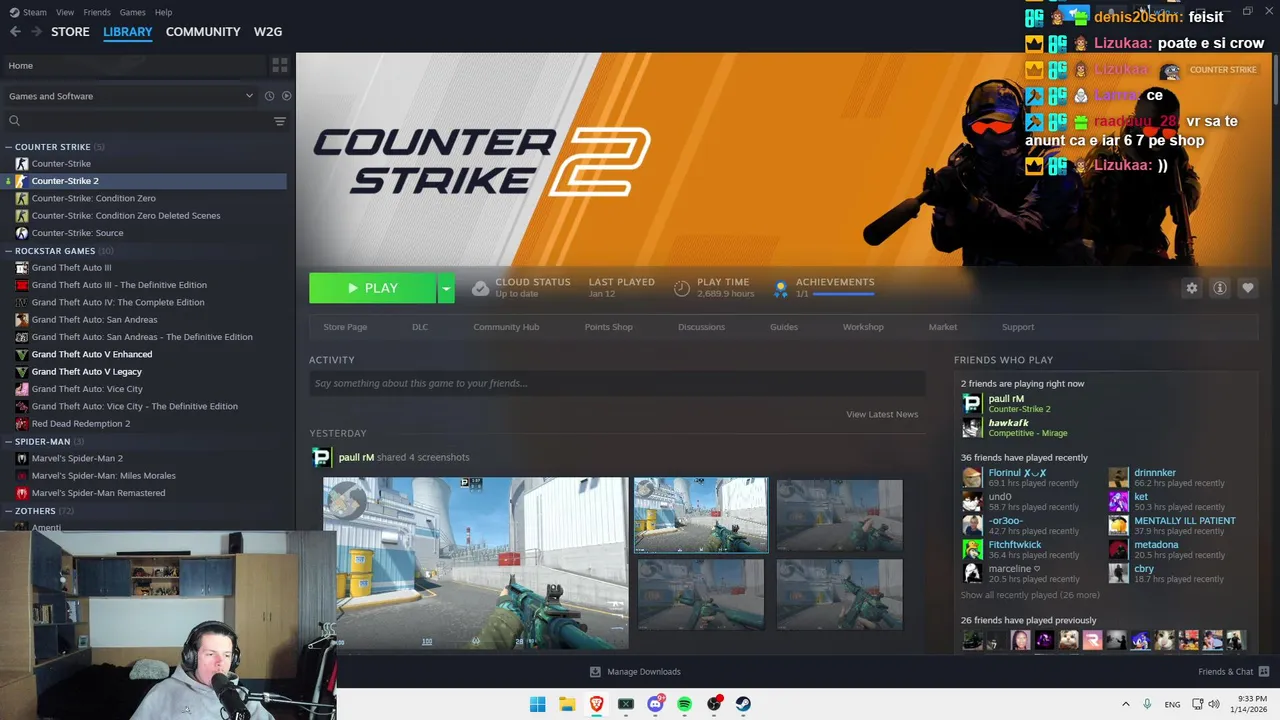This screenshot has width=1280, height=720.
Task: Open Community Hub link
Action: [x=506, y=327]
